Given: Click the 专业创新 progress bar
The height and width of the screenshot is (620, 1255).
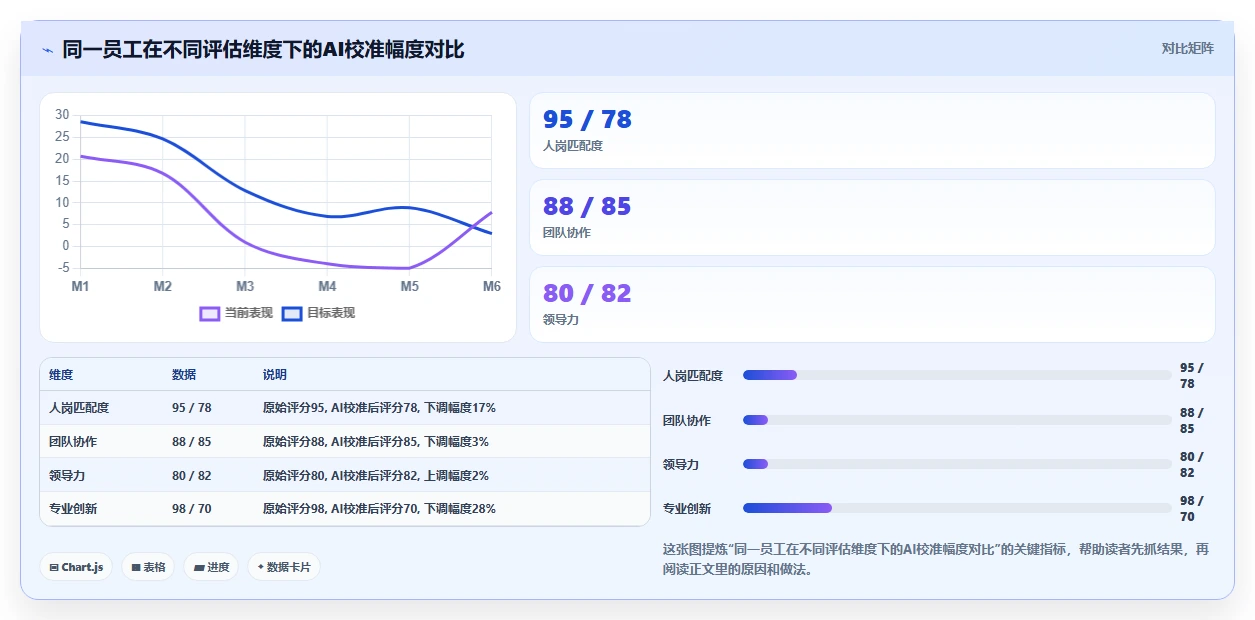Looking at the screenshot, I should click(957, 508).
